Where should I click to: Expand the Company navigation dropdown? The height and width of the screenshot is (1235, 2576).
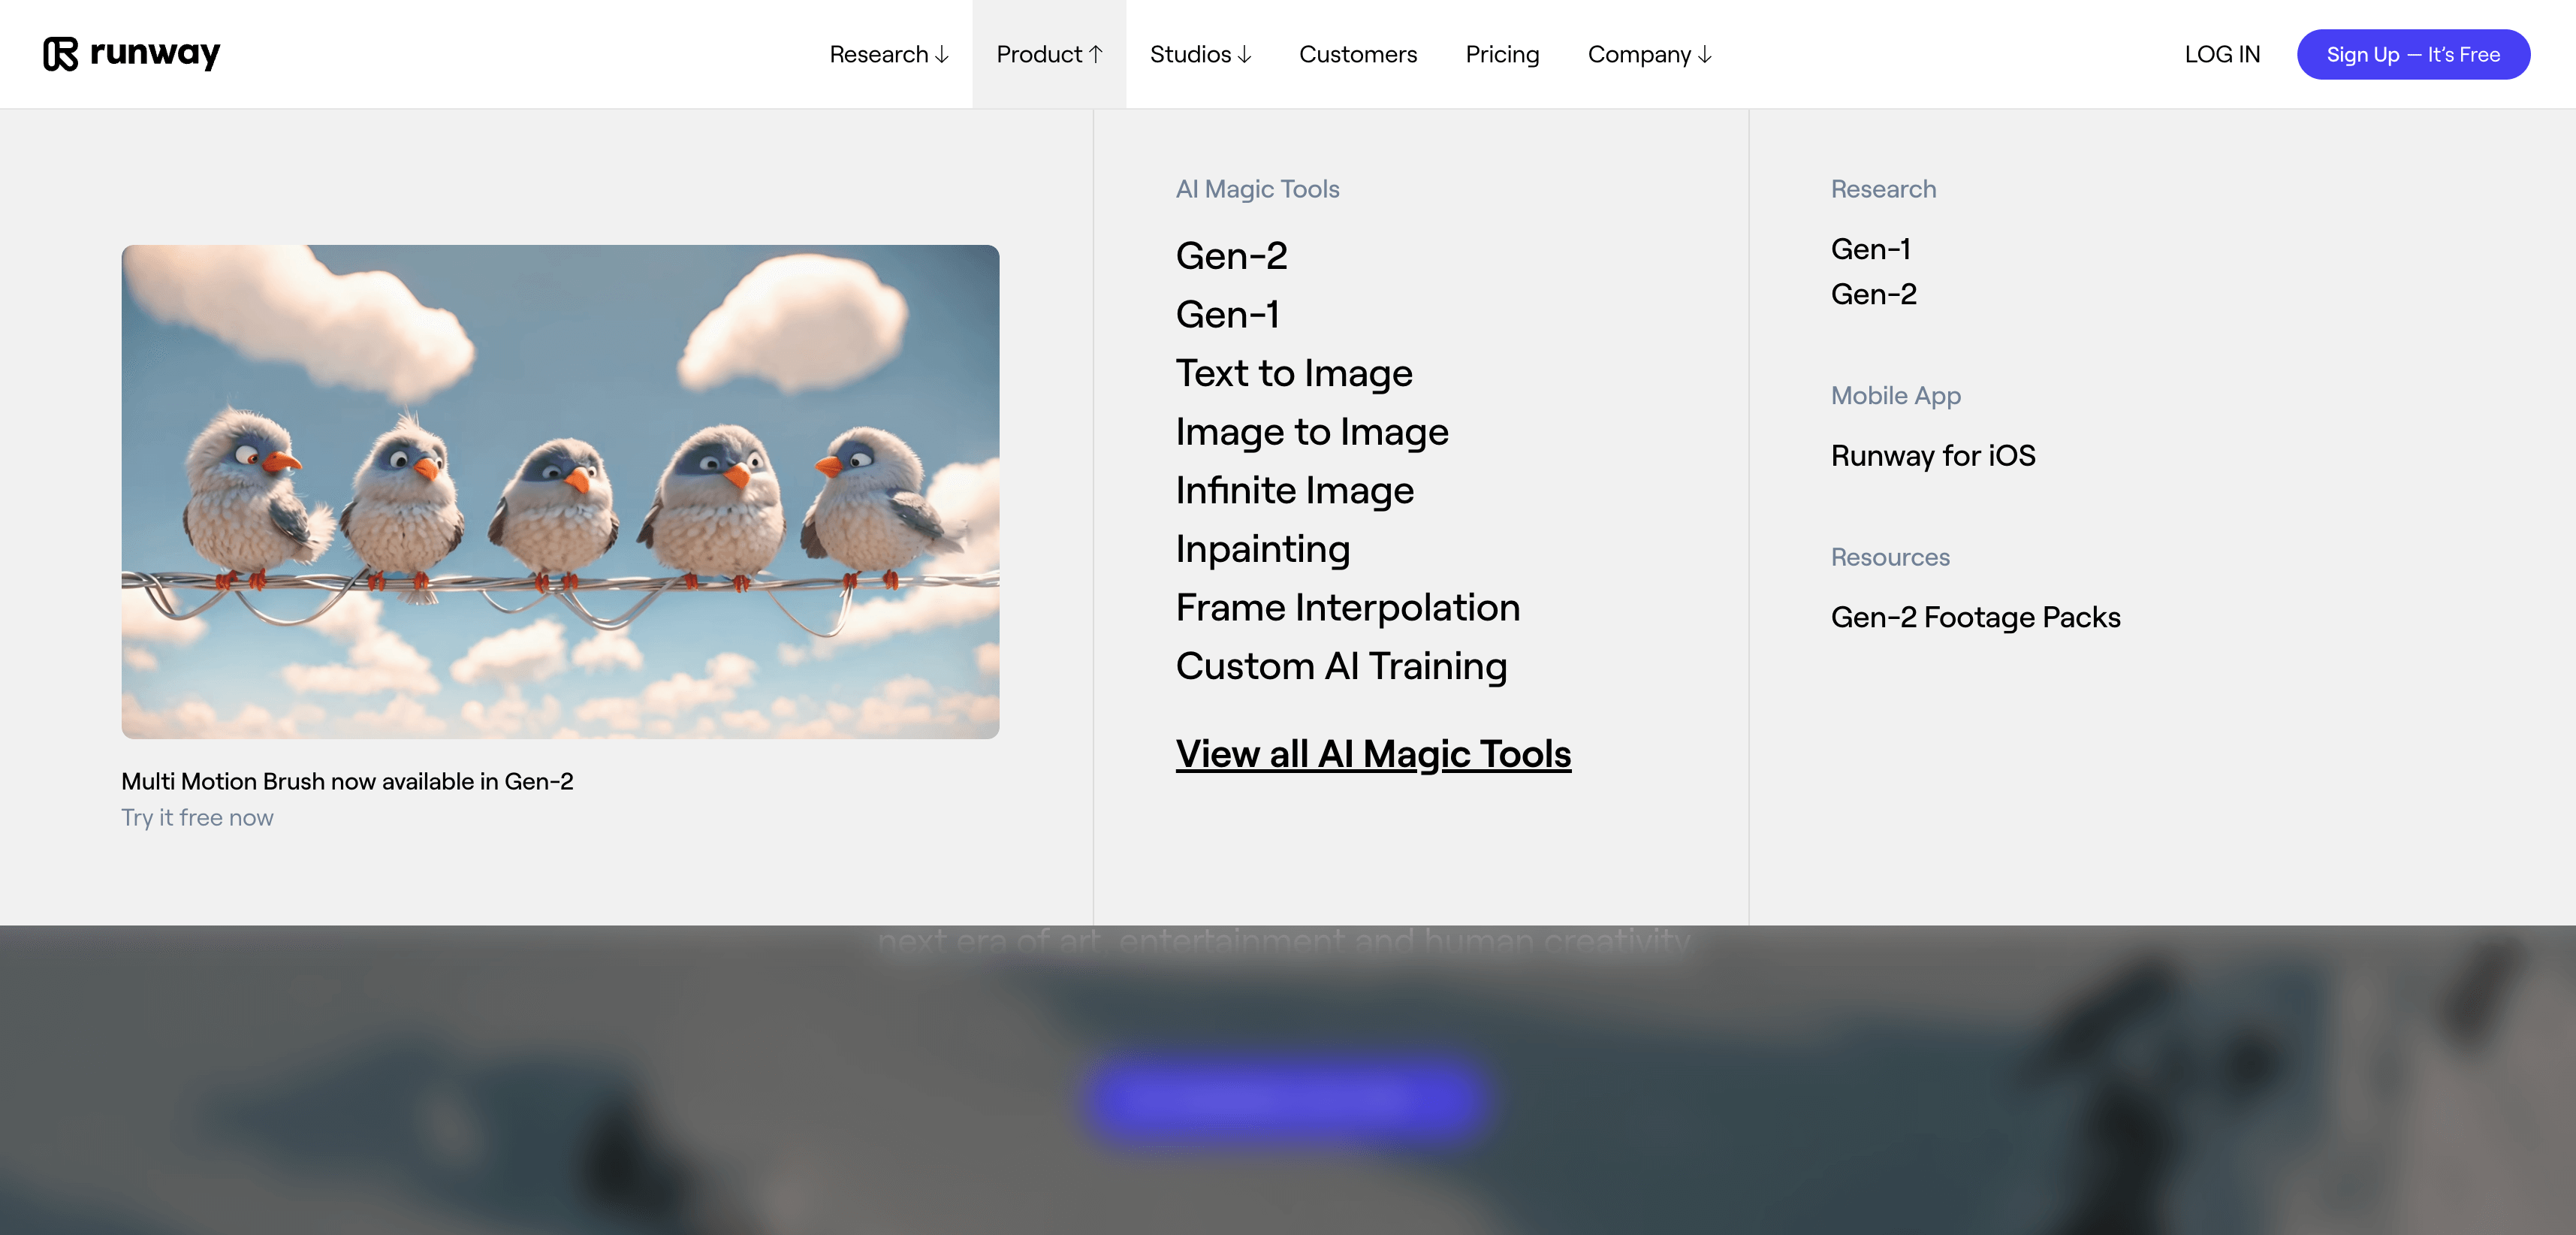(x=1649, y=54)
